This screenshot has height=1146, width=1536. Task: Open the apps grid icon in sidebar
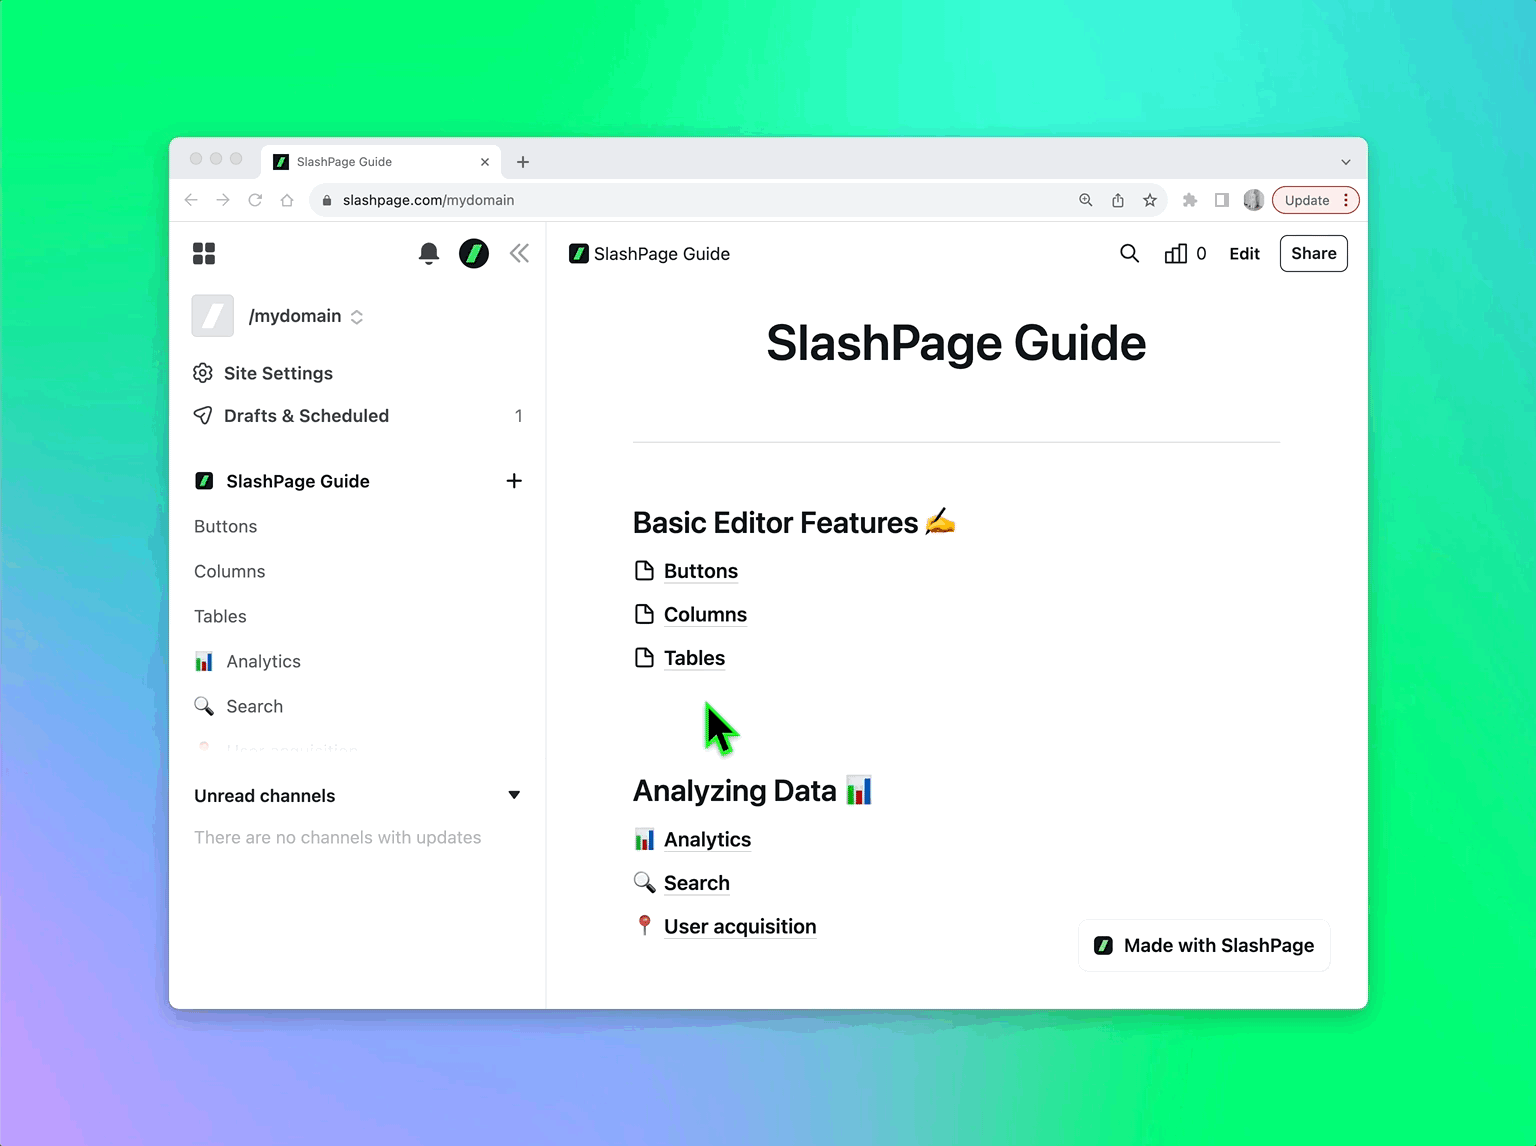(204, 254)
